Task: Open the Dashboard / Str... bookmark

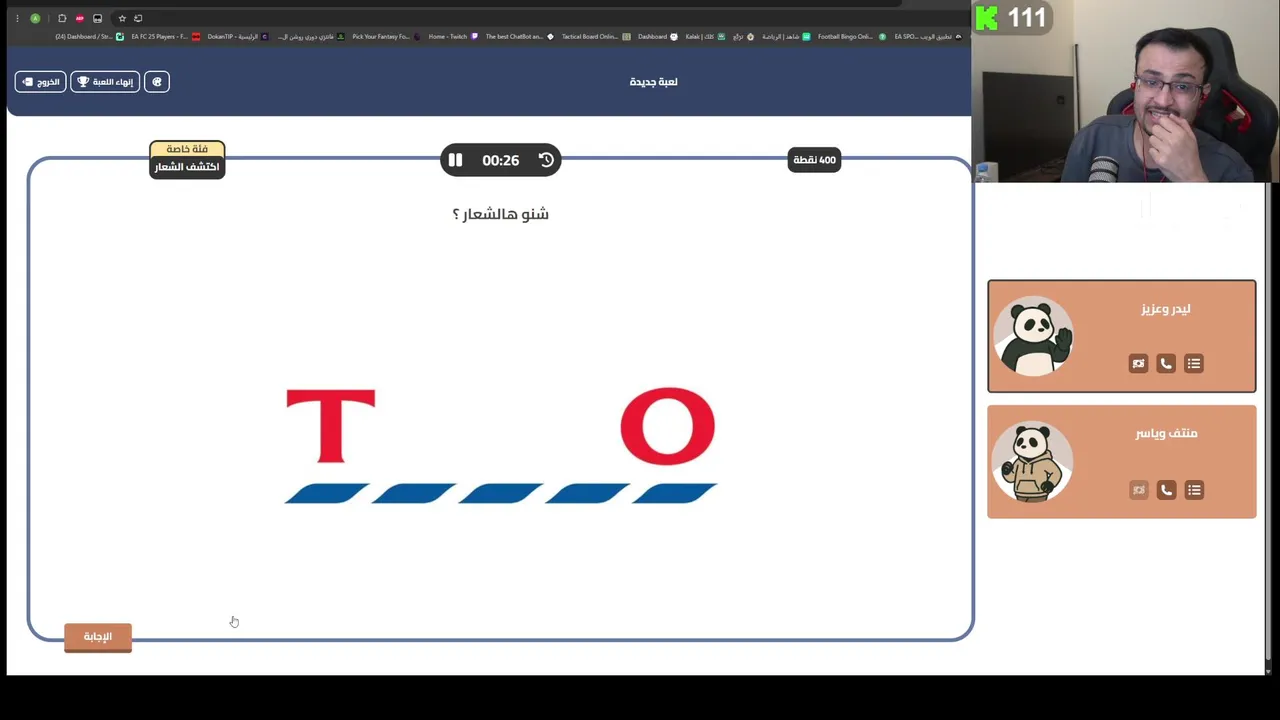Action: (89, 37)
